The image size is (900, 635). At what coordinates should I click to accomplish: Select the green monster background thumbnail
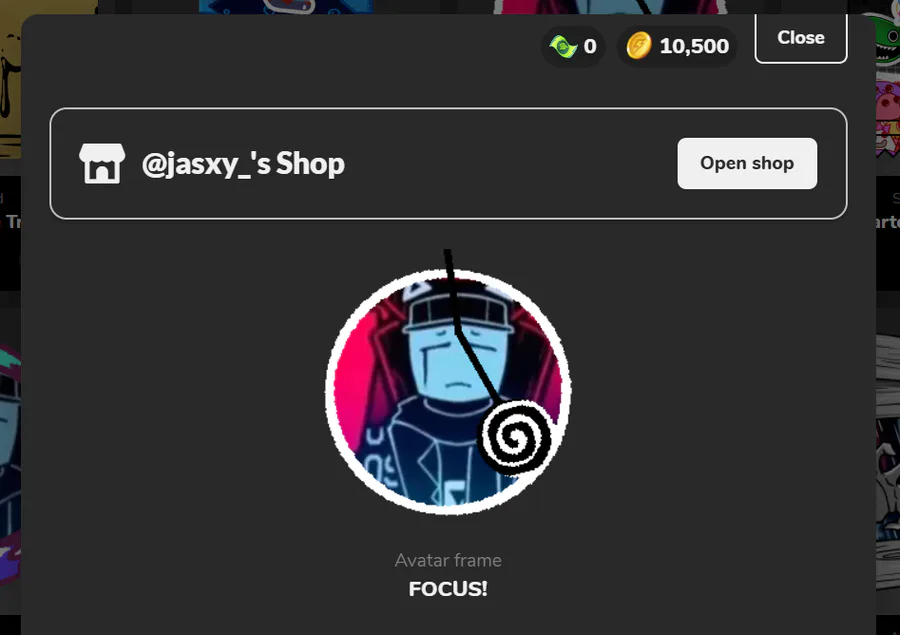(887, 40)
